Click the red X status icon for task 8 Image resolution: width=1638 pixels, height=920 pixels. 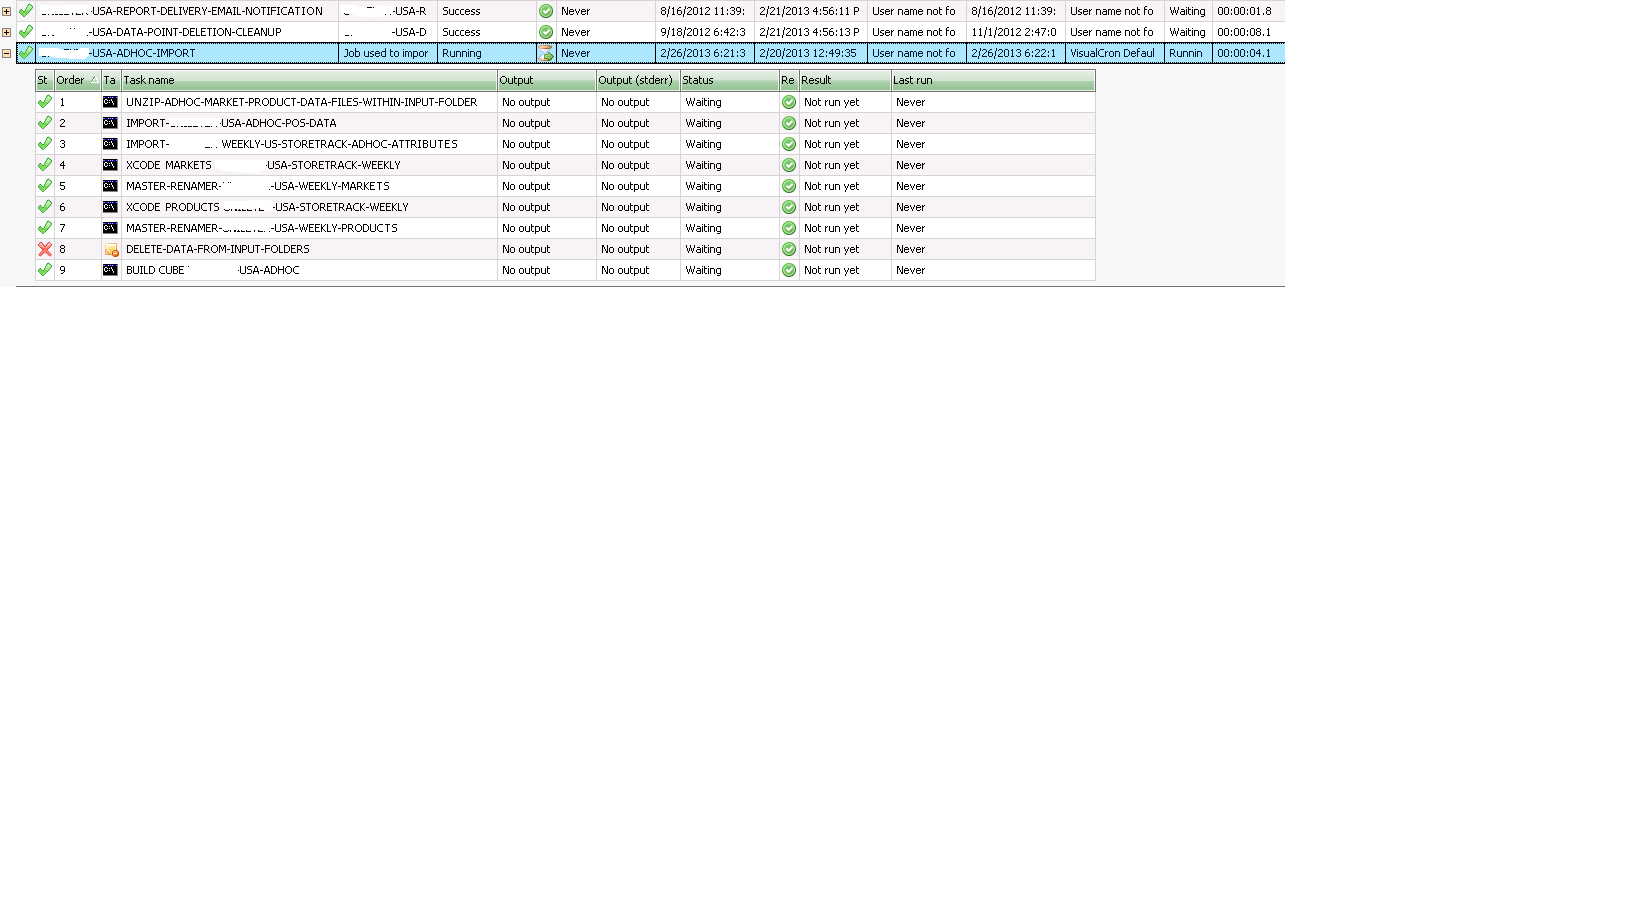pyautogui.click(x=44, y=249)
